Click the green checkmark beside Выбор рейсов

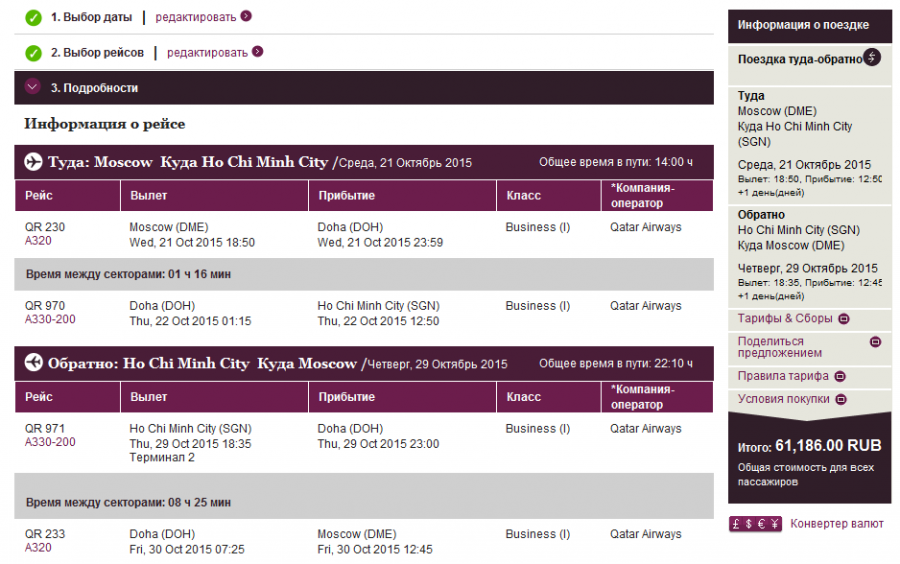pyautogui.click(x=33, y=53)
